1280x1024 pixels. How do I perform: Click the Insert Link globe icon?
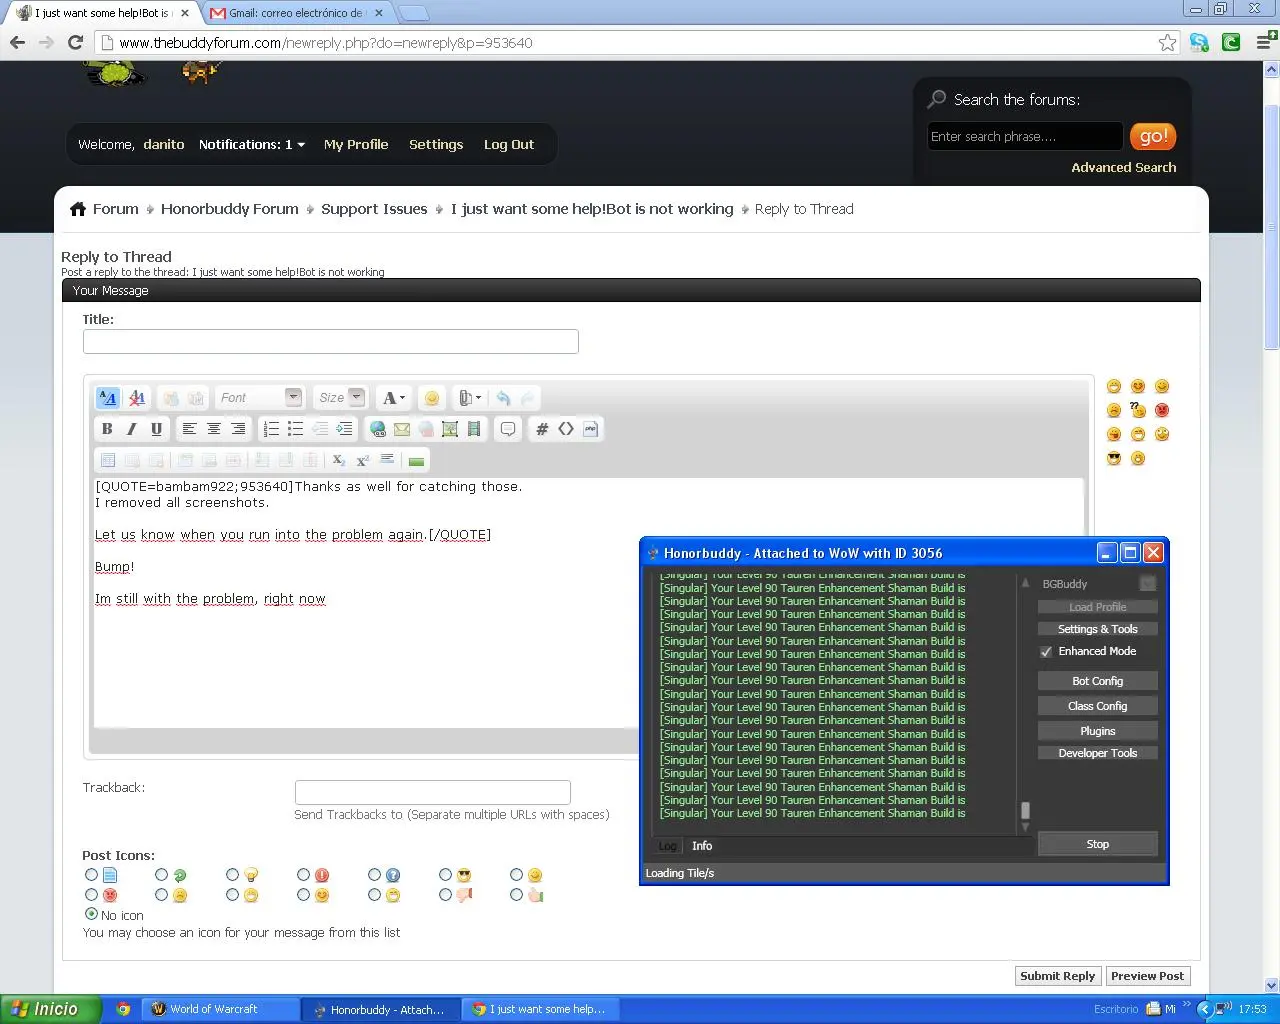click(x=378, y=429)
